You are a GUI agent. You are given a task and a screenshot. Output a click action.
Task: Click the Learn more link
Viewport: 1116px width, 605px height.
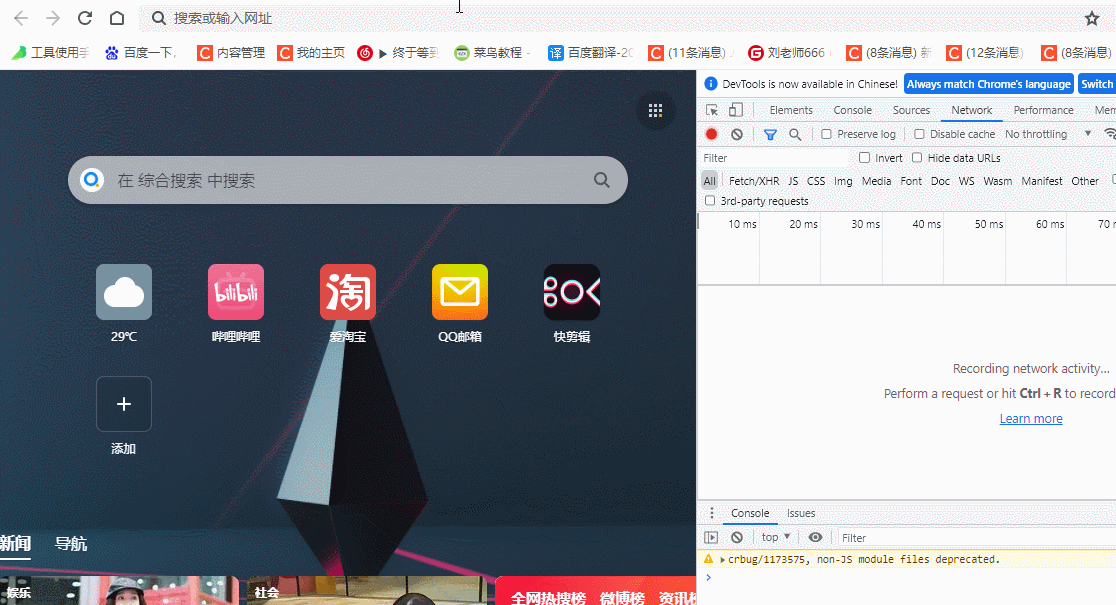point(1031,419)
